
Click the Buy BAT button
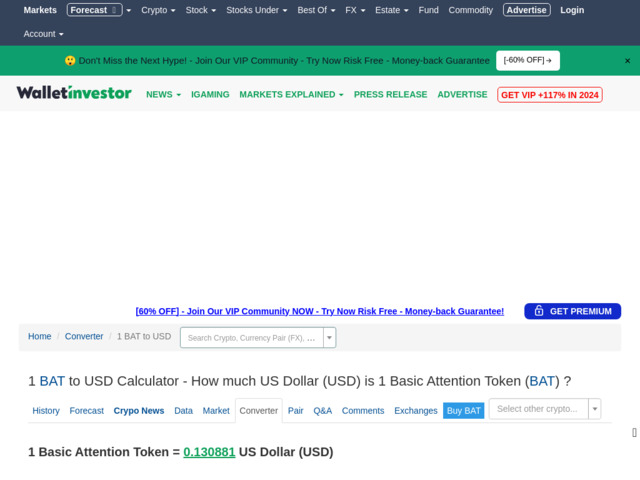[464, 411]
